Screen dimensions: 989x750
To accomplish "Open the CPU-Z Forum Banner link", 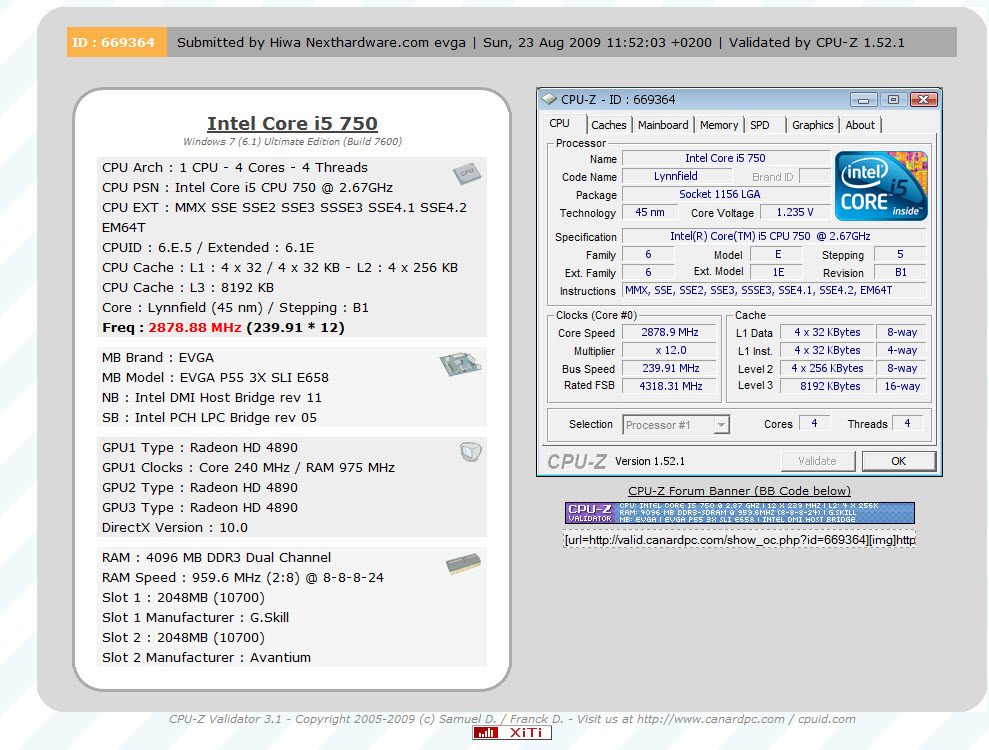I will pyautogui.click(x=739, y=491).
